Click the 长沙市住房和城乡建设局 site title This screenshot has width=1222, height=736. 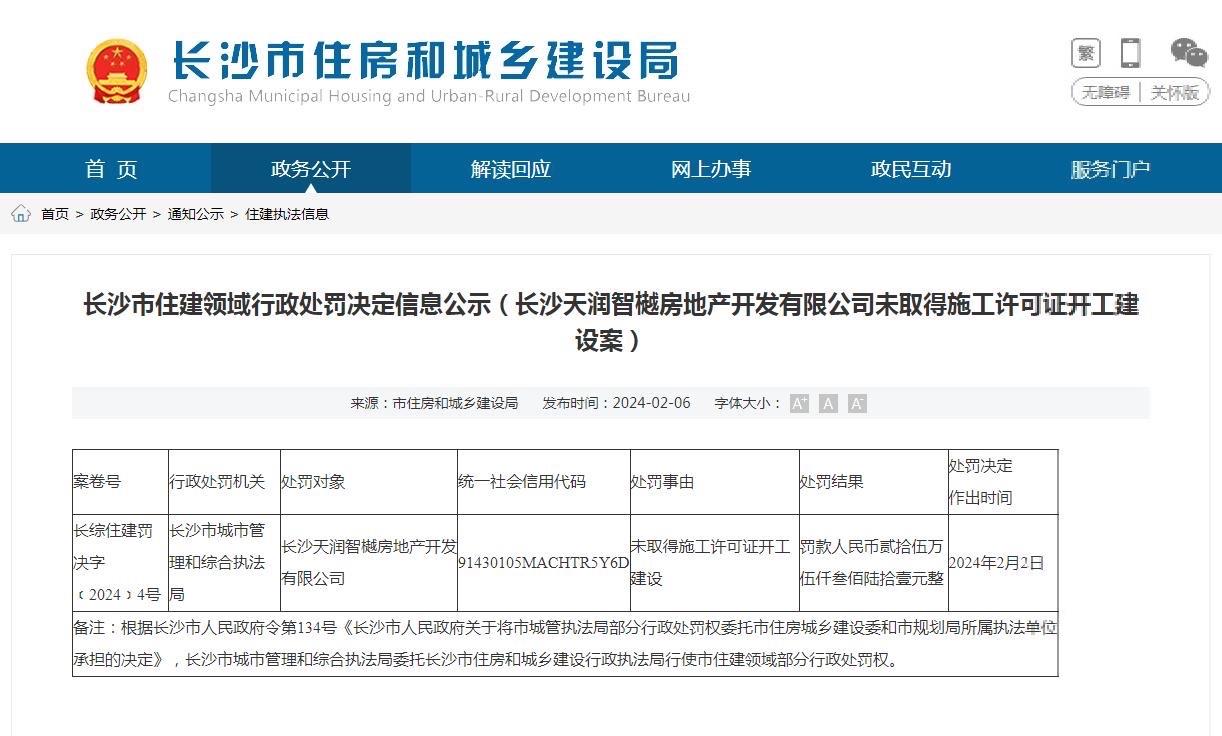[425, 61]
